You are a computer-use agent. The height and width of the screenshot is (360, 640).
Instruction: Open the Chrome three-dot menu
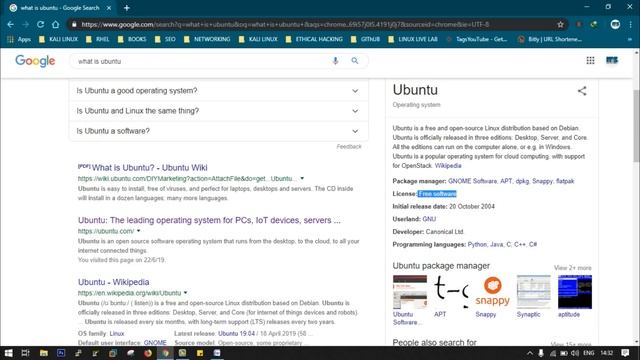click(631, 24)
